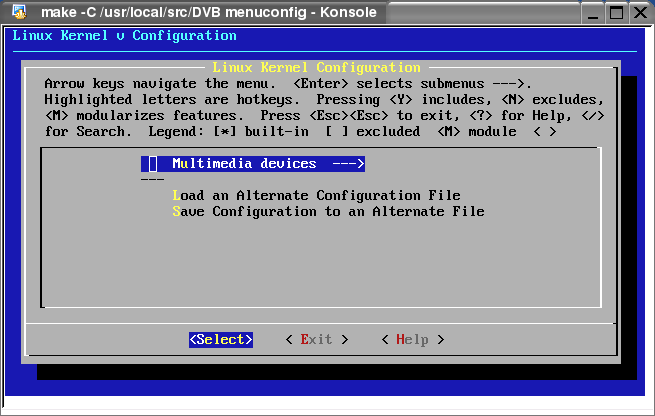Viewport: 655px width, 416px height.
Task: Click the Linux Kernel v Configuration header
Action: click(x=124, y=36)
